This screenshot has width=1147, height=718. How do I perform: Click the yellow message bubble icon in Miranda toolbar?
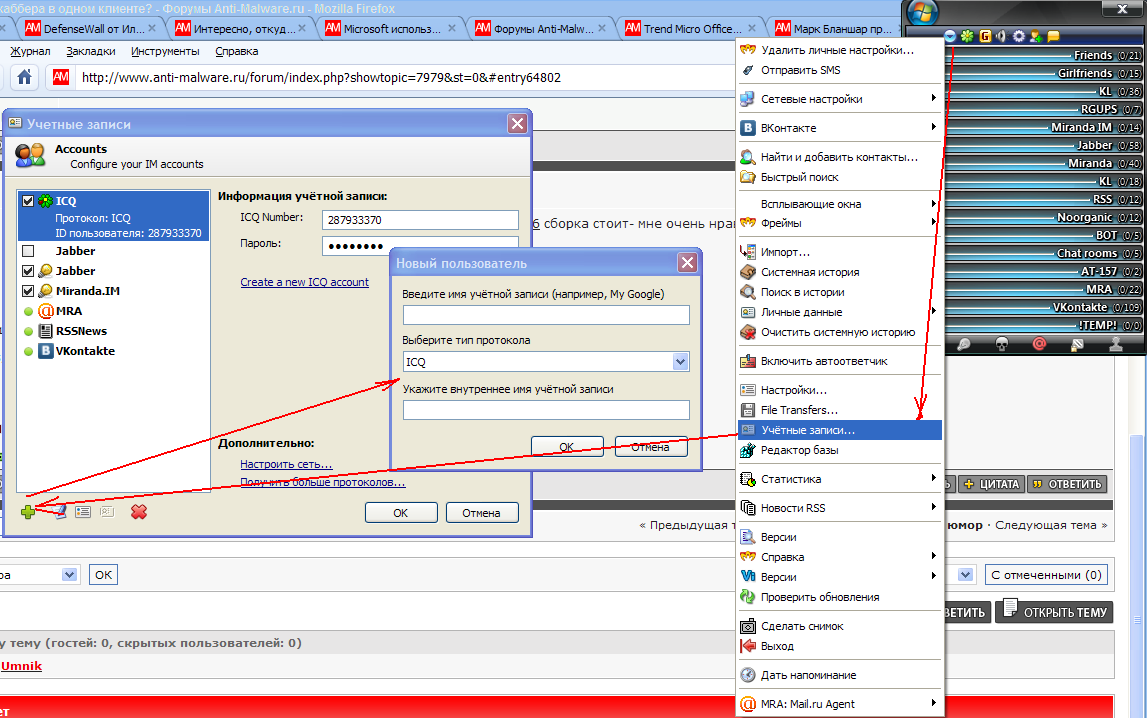[1053, 36]
